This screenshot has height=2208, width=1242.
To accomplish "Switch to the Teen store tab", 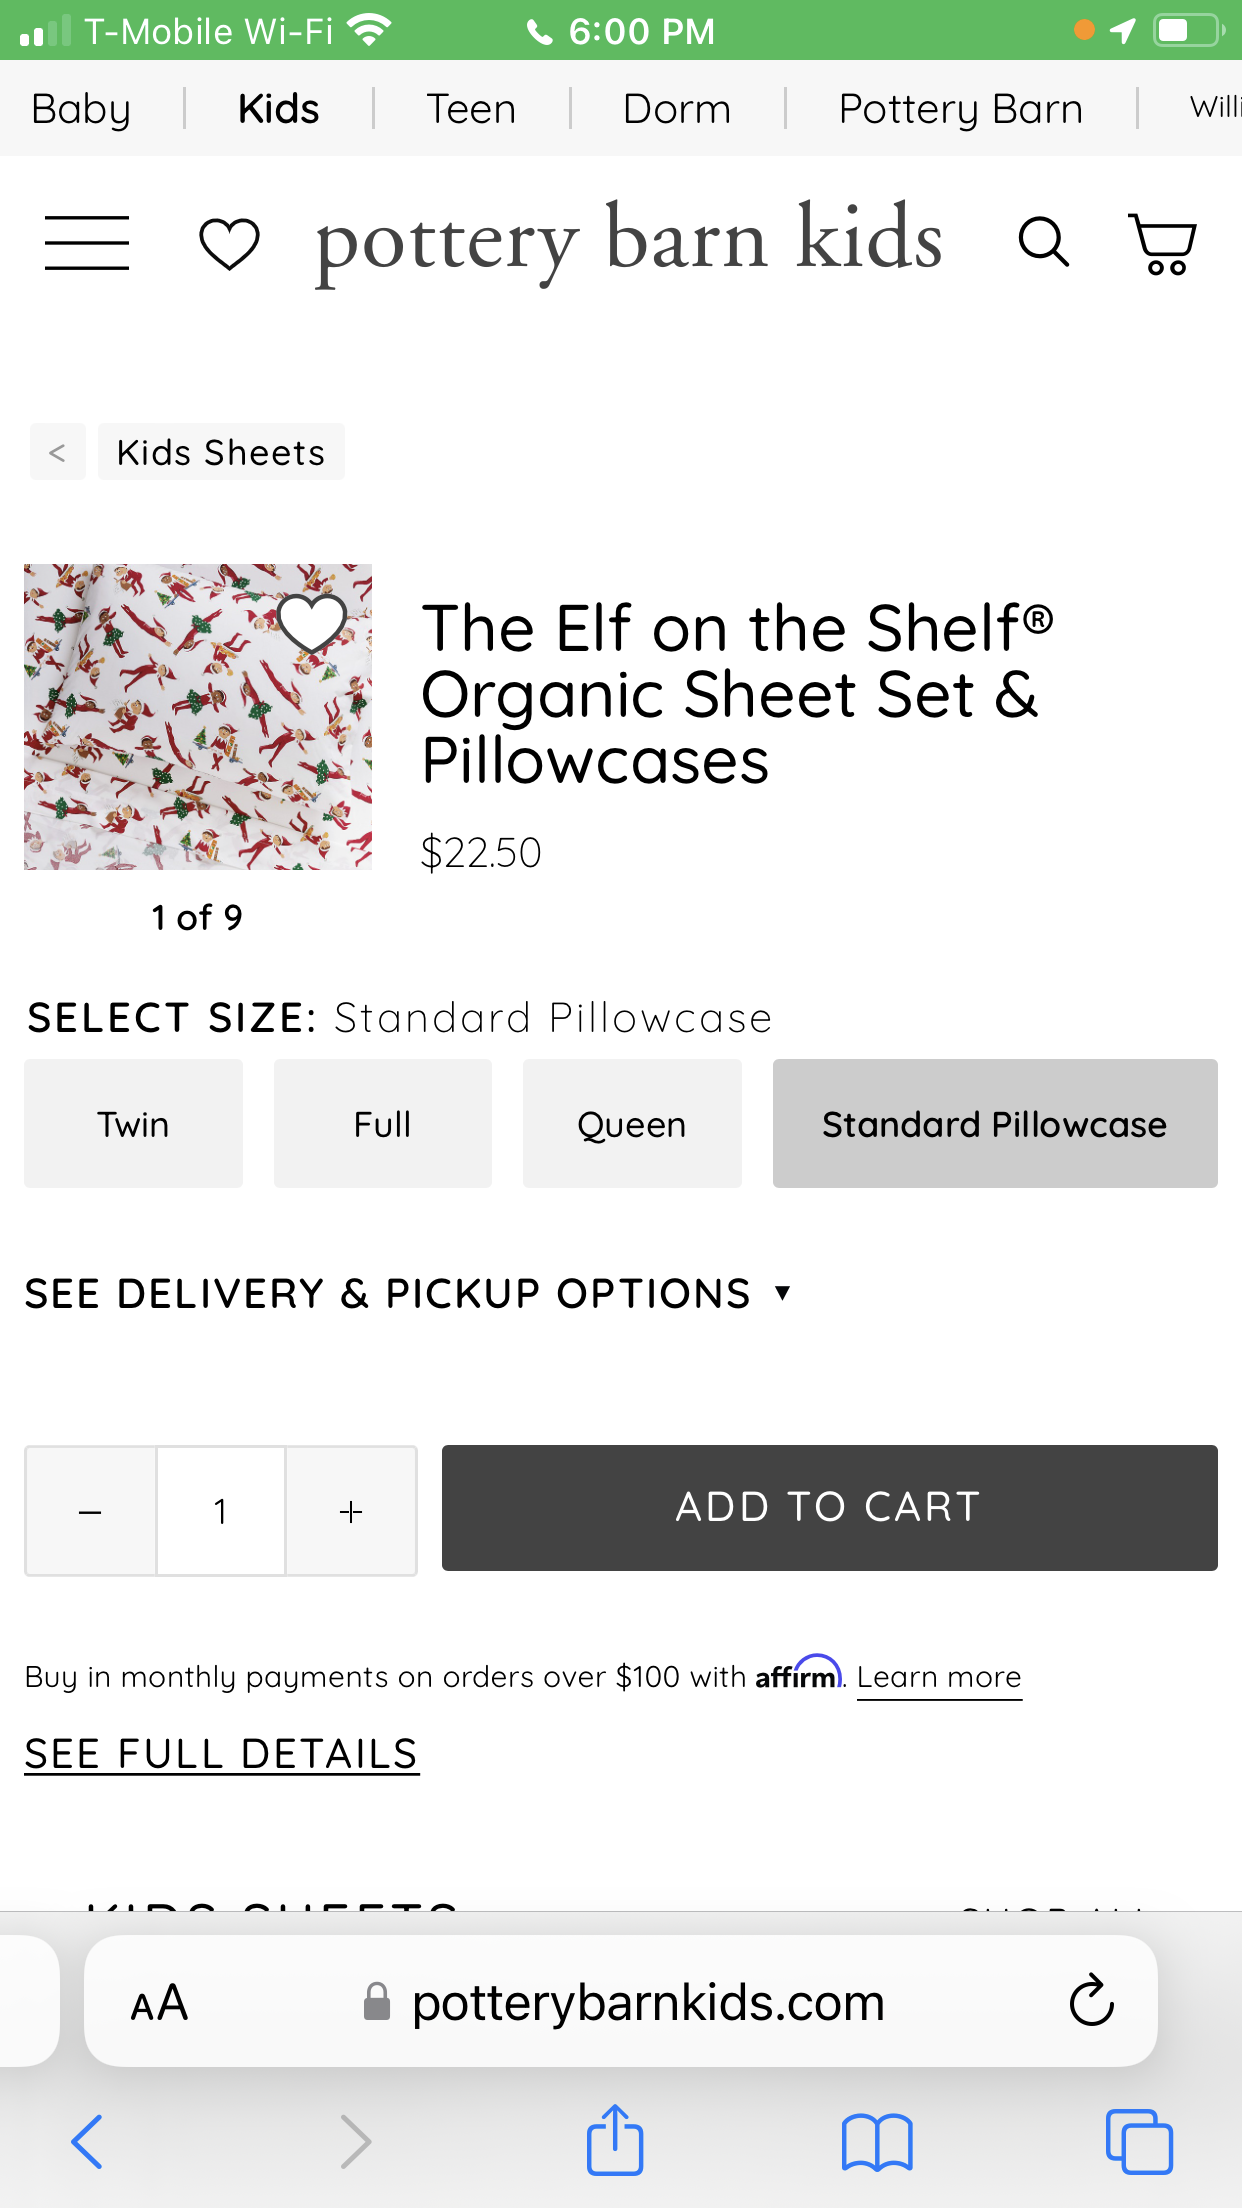I will point(471,108).
